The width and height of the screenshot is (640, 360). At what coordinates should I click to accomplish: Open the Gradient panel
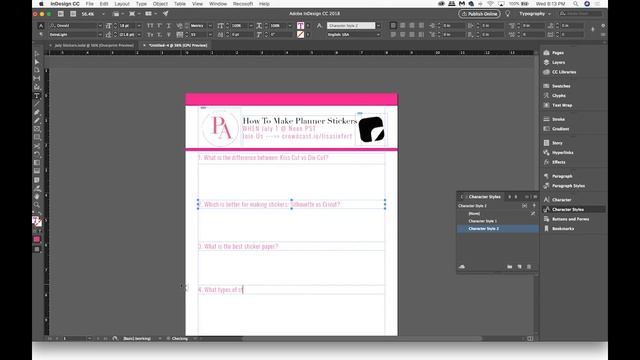[x=560, y=129]
